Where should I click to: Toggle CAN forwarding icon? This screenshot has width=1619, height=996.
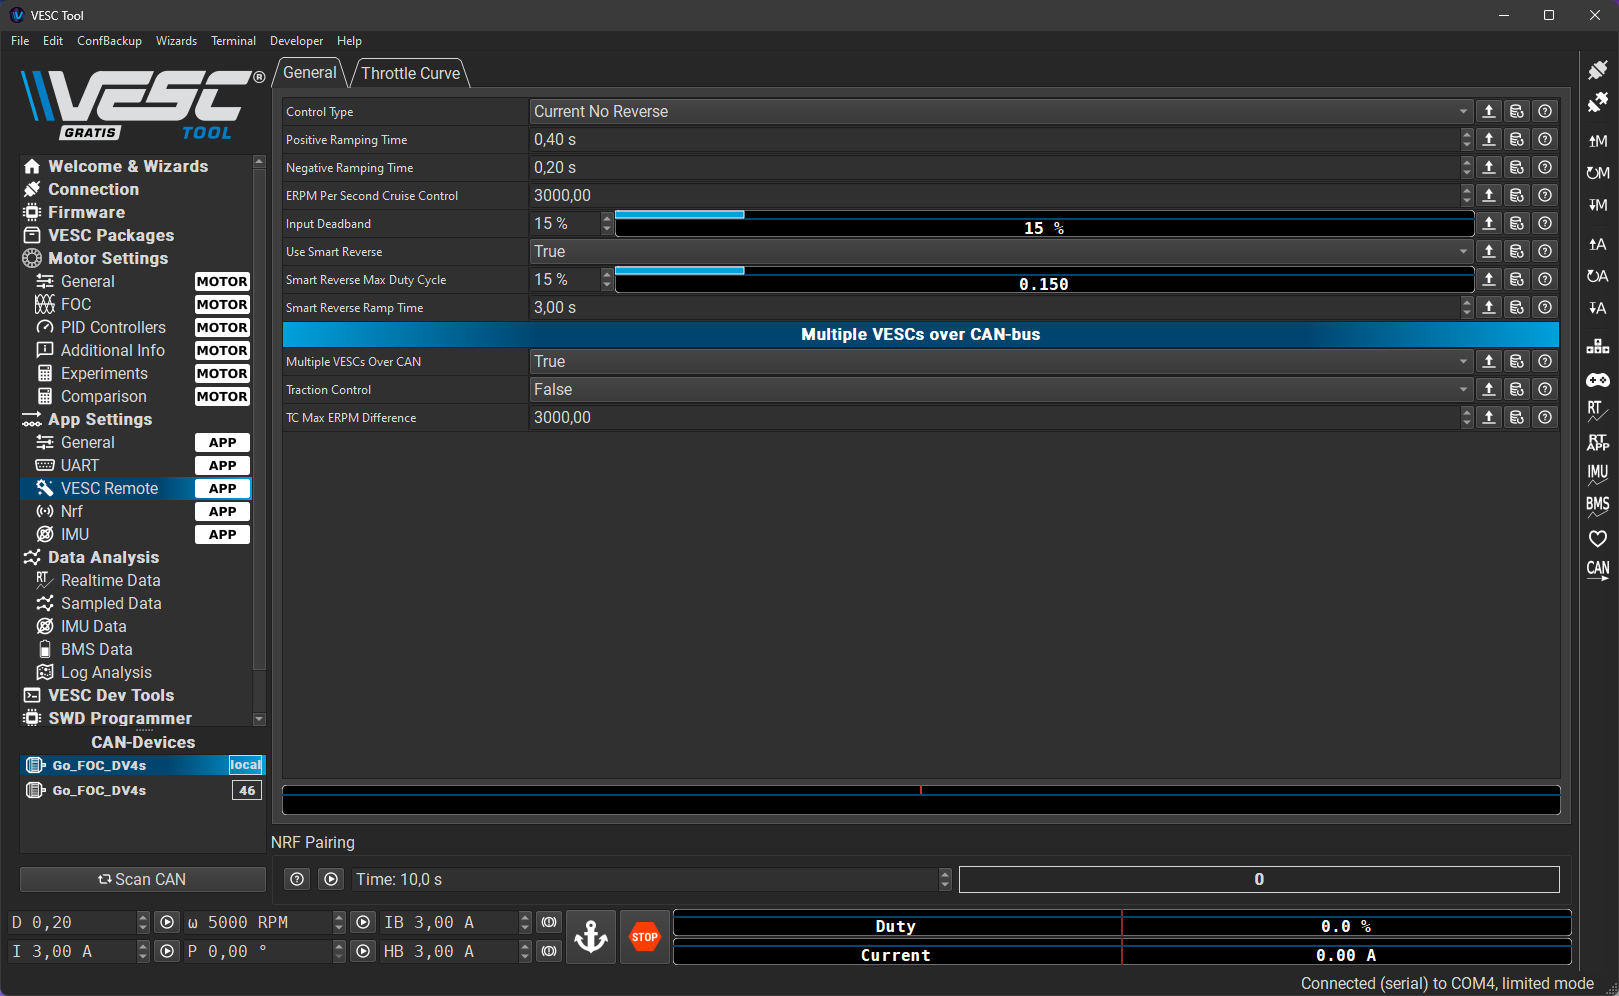tap(1597, 570)
